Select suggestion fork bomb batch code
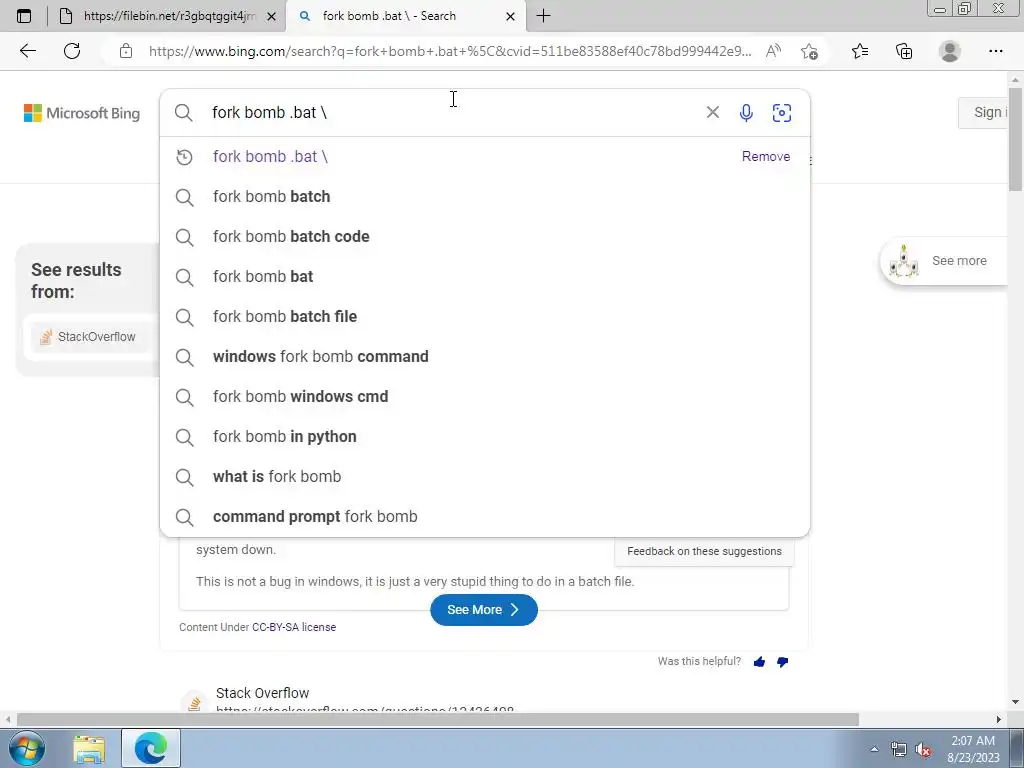 [x=291, y=236]
